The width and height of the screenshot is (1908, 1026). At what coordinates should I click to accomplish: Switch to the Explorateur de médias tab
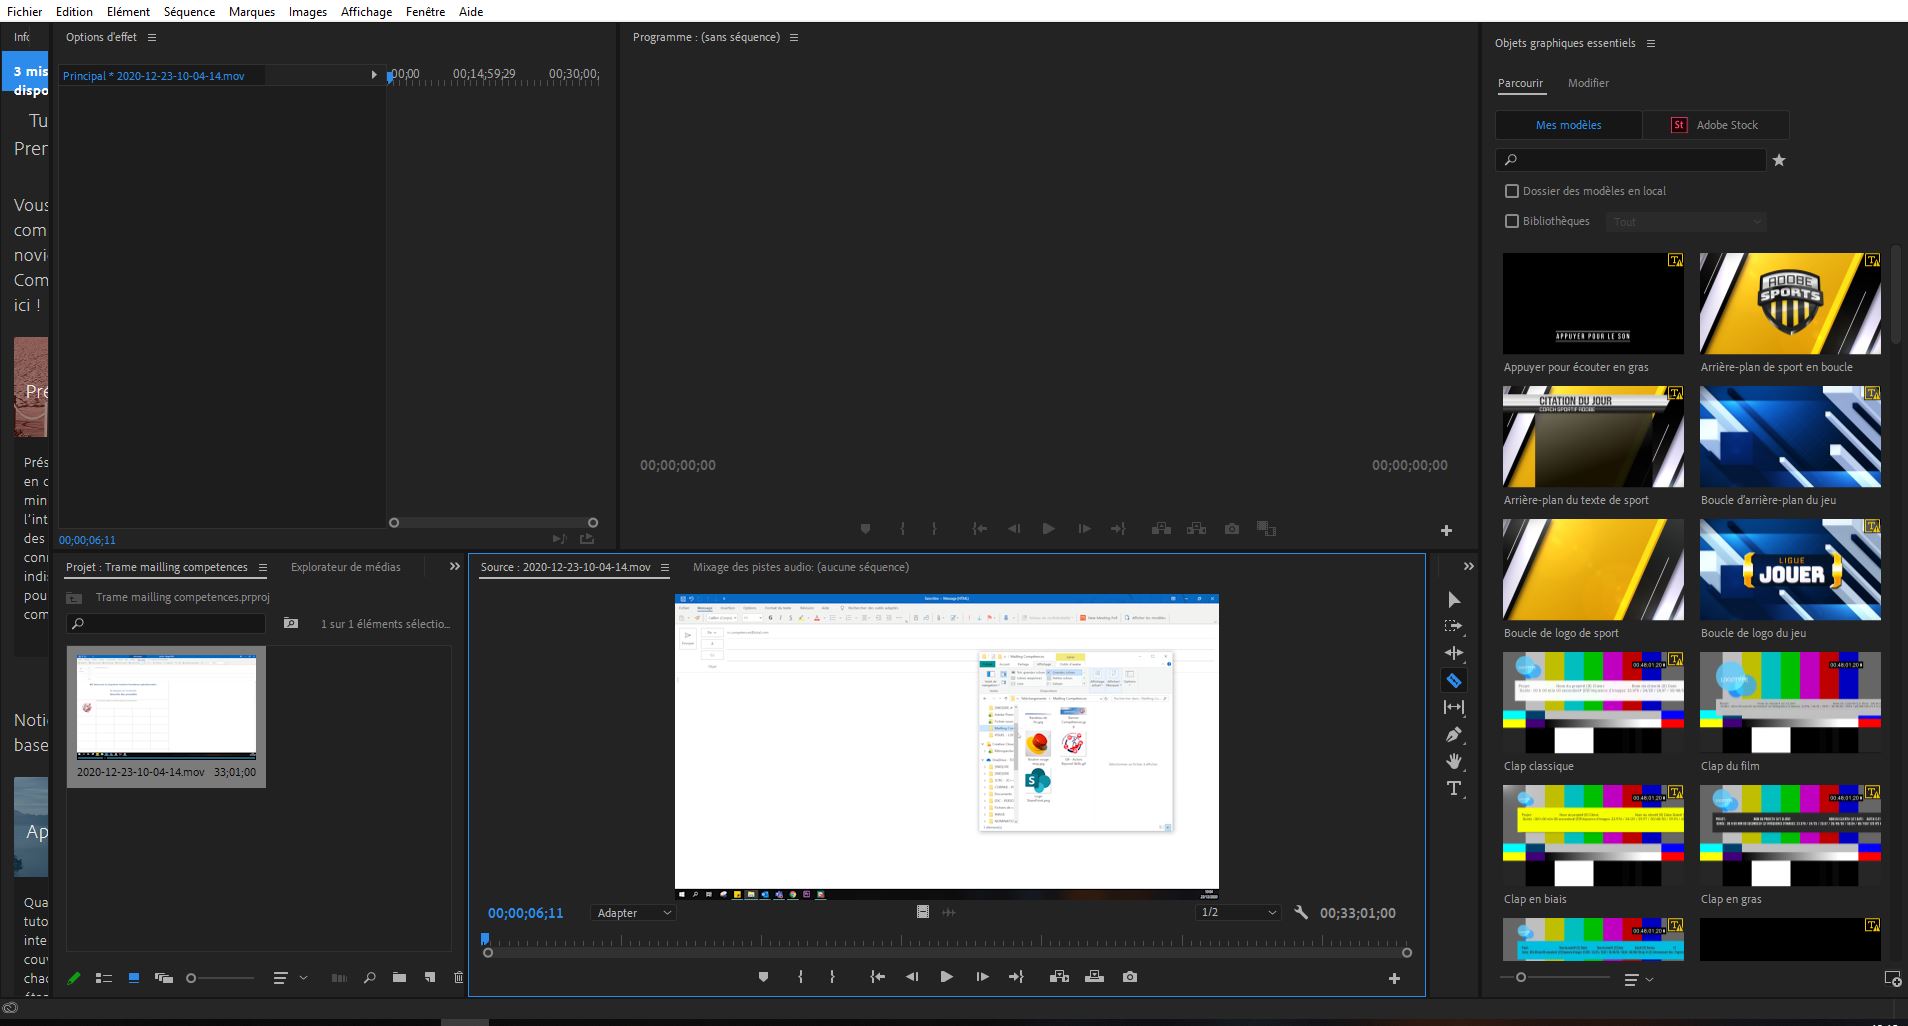pos(345,567)
